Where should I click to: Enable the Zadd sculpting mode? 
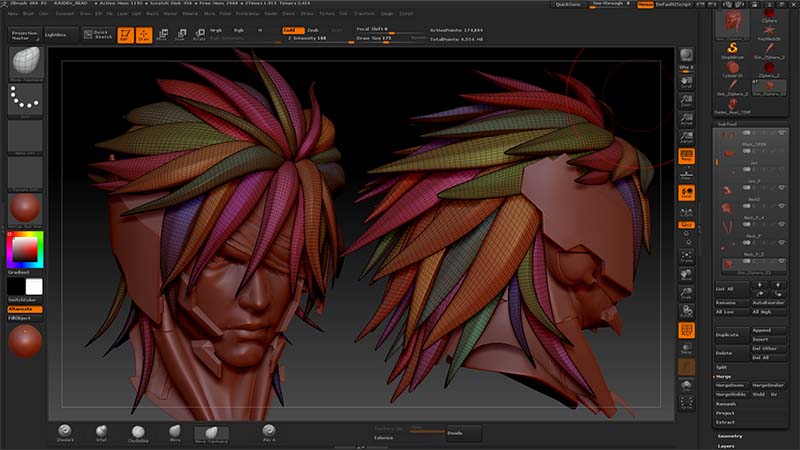click(292, 30)
